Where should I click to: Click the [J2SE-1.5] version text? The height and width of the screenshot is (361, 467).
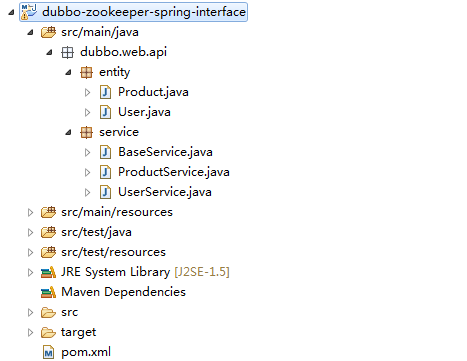pos(202,272)
